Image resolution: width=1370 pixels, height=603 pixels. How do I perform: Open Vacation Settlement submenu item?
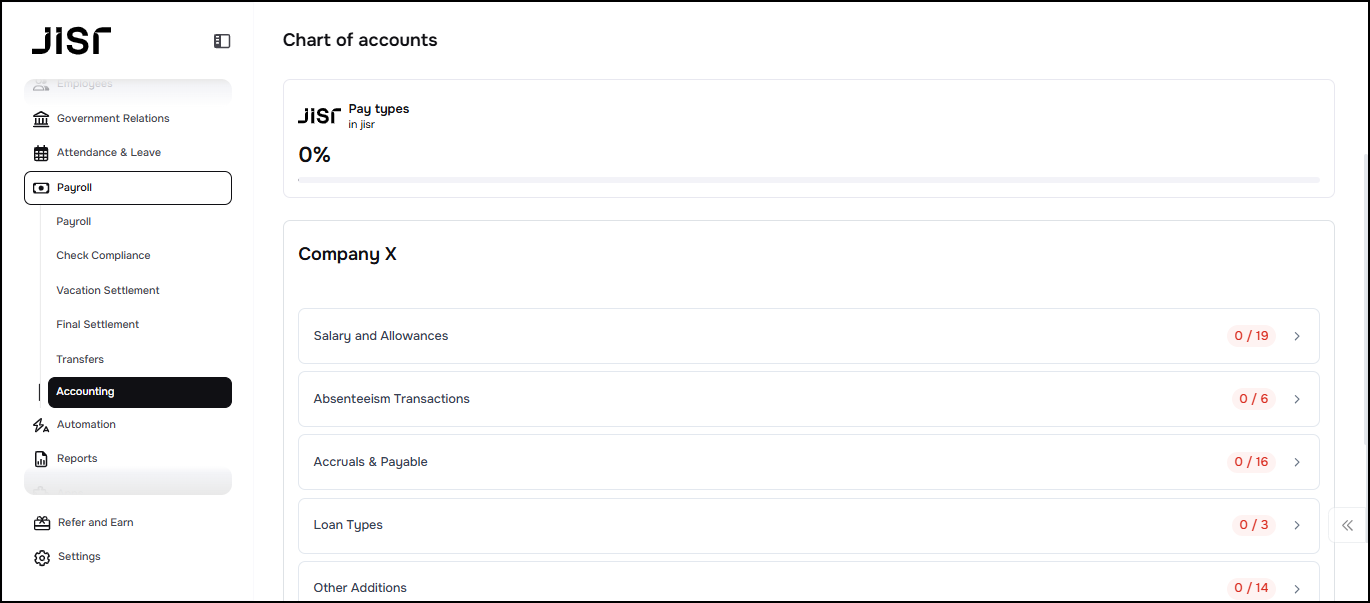point(108,290)
